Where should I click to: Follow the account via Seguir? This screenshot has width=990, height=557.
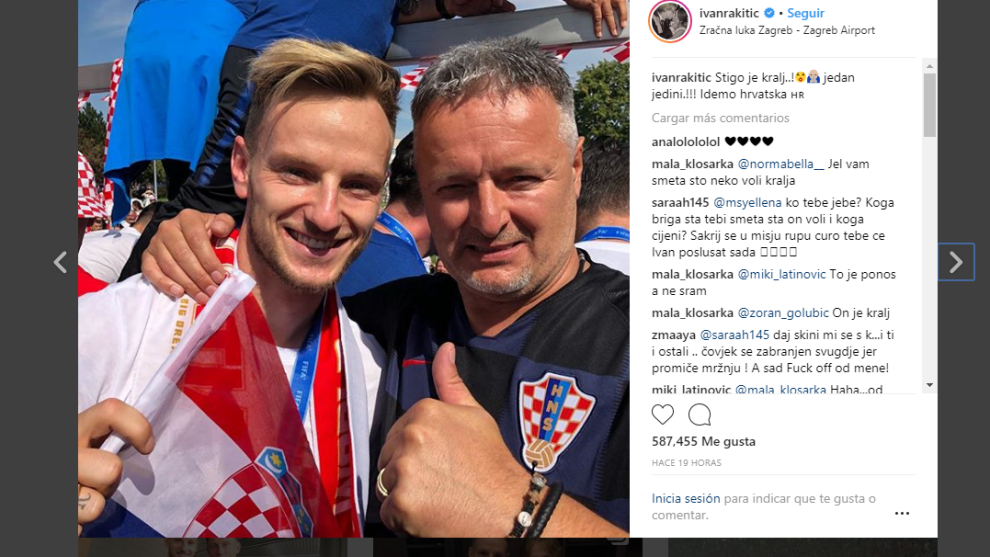[x=806, y=13]
